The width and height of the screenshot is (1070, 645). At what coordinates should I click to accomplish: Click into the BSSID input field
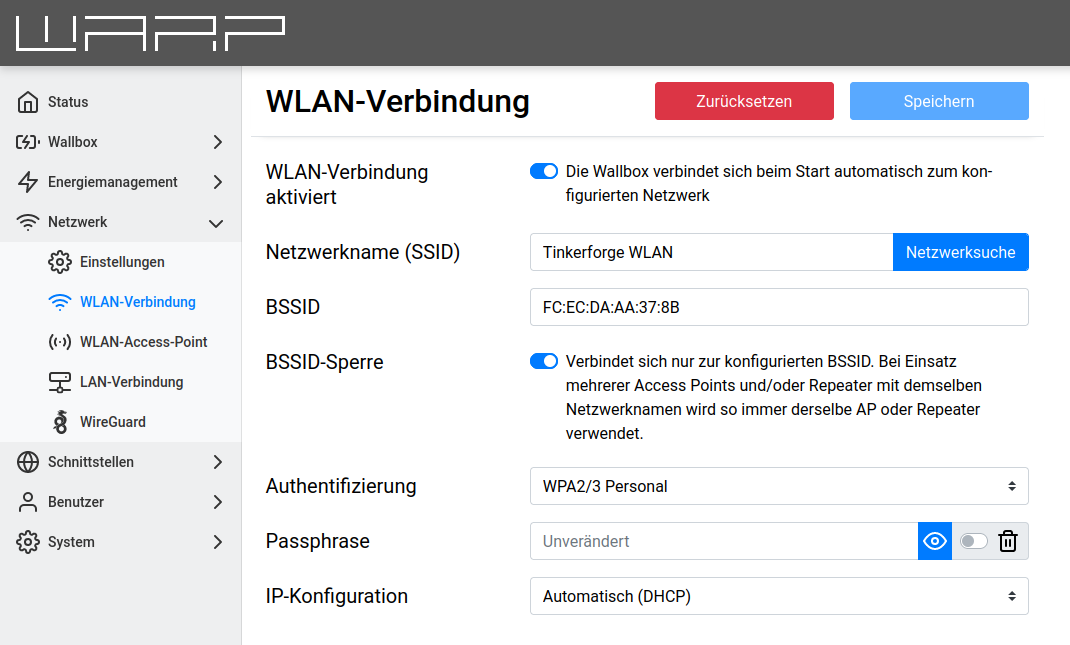click(778, 307)
